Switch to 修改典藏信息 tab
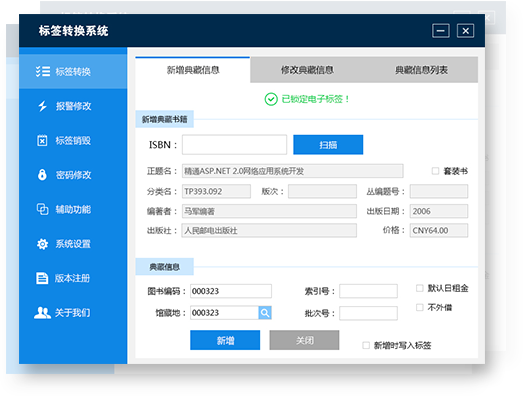 pos(307,70)
